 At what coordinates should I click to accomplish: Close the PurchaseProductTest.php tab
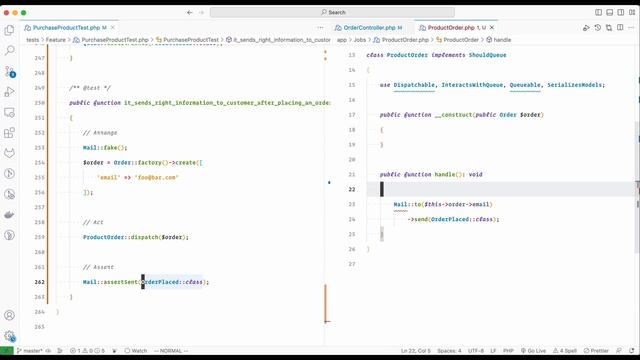point(113,28)
